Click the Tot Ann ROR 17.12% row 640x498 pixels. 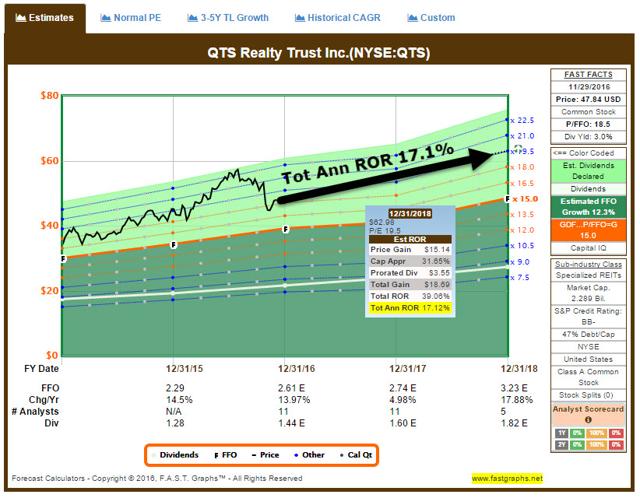click(x=410, y=308)
